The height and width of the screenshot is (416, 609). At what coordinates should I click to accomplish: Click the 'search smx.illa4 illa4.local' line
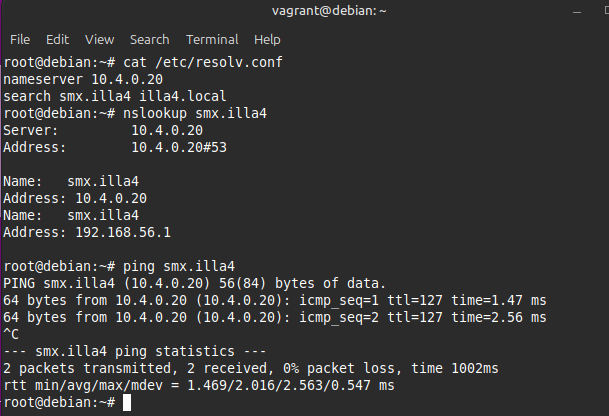[x=115, y=96]
